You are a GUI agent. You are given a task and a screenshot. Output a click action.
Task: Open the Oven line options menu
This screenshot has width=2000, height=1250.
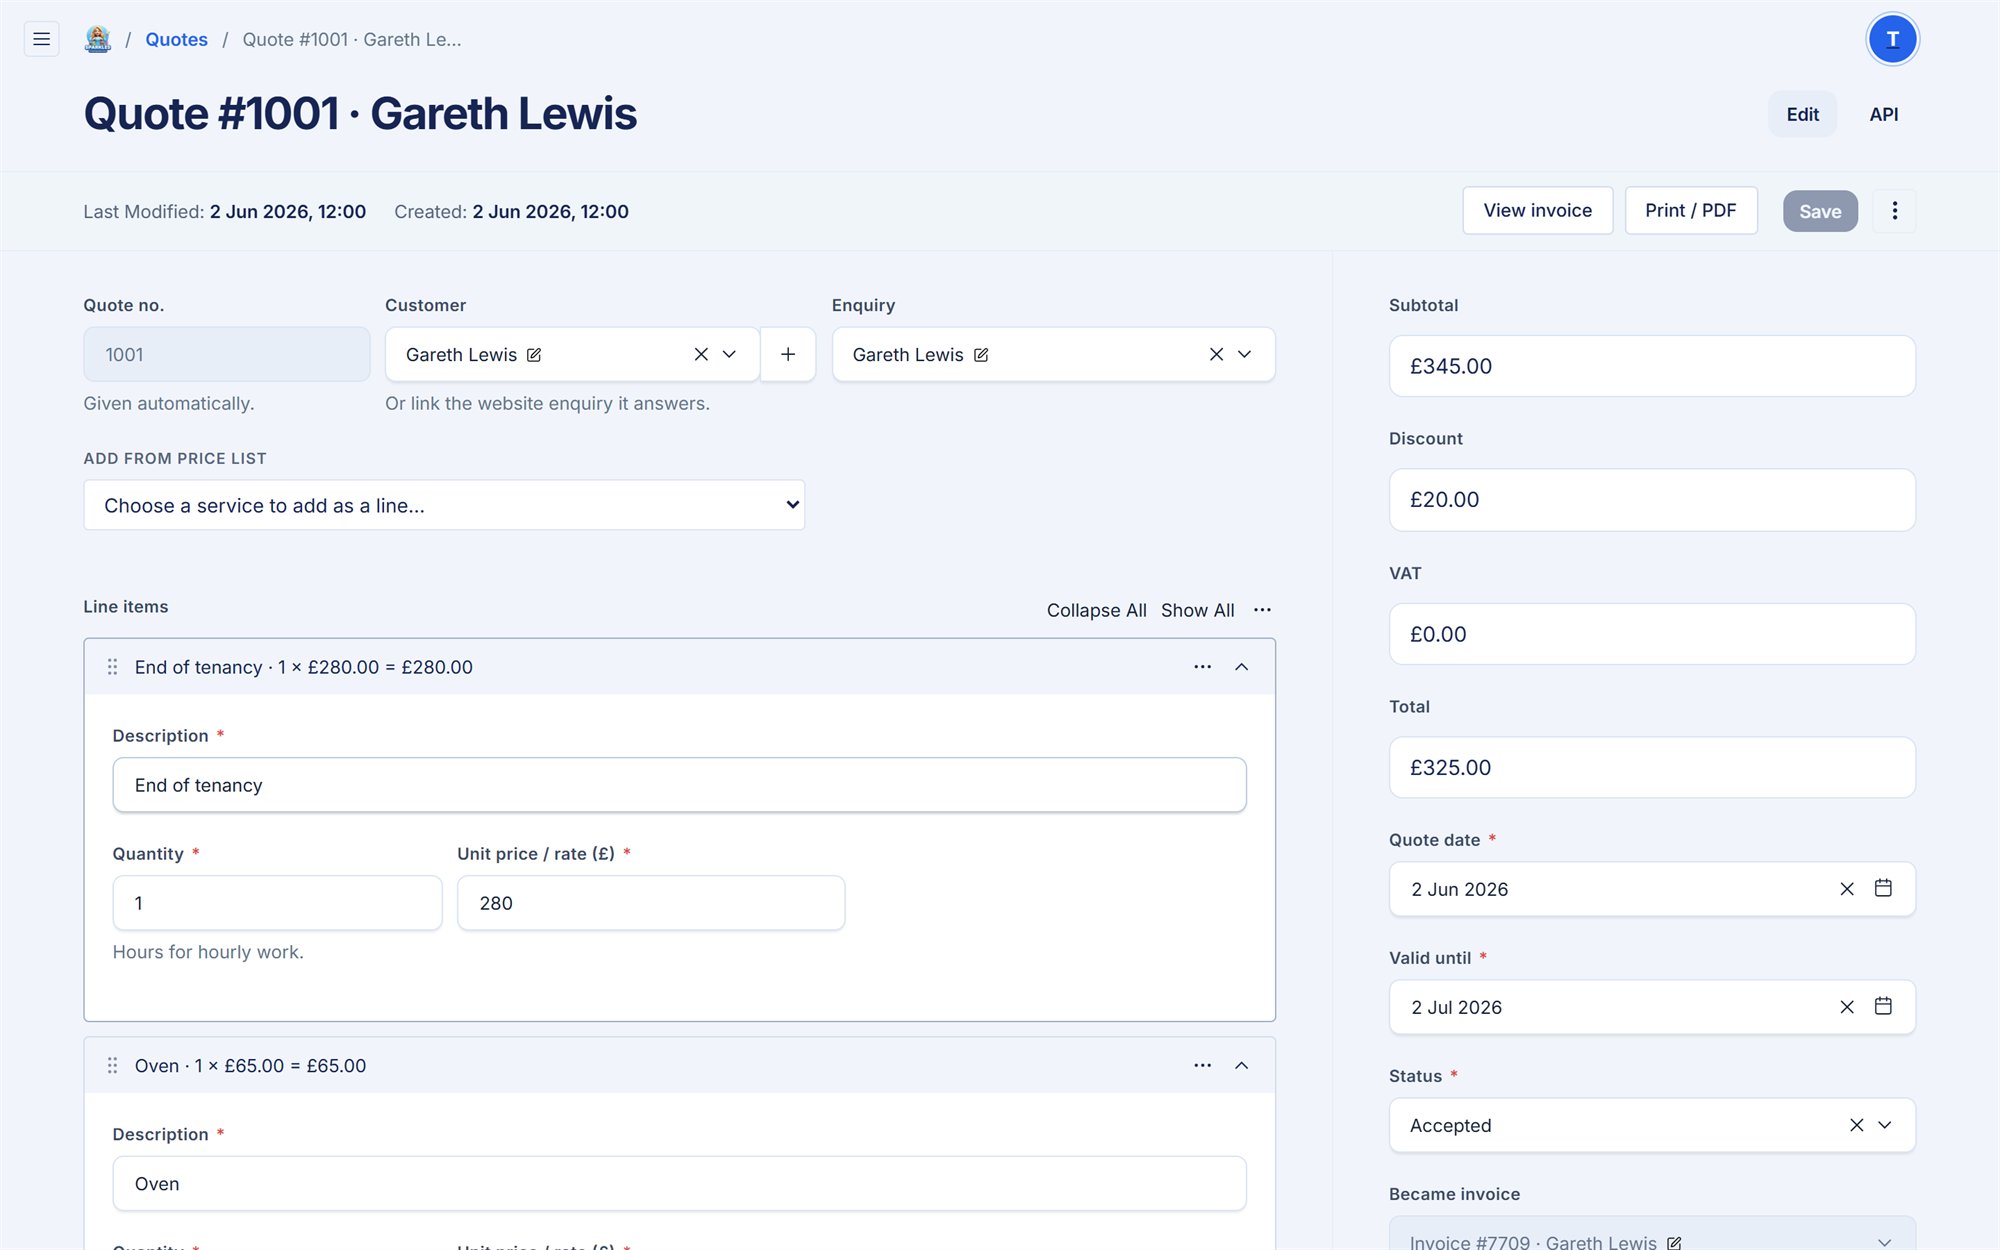point(1202,1066)
